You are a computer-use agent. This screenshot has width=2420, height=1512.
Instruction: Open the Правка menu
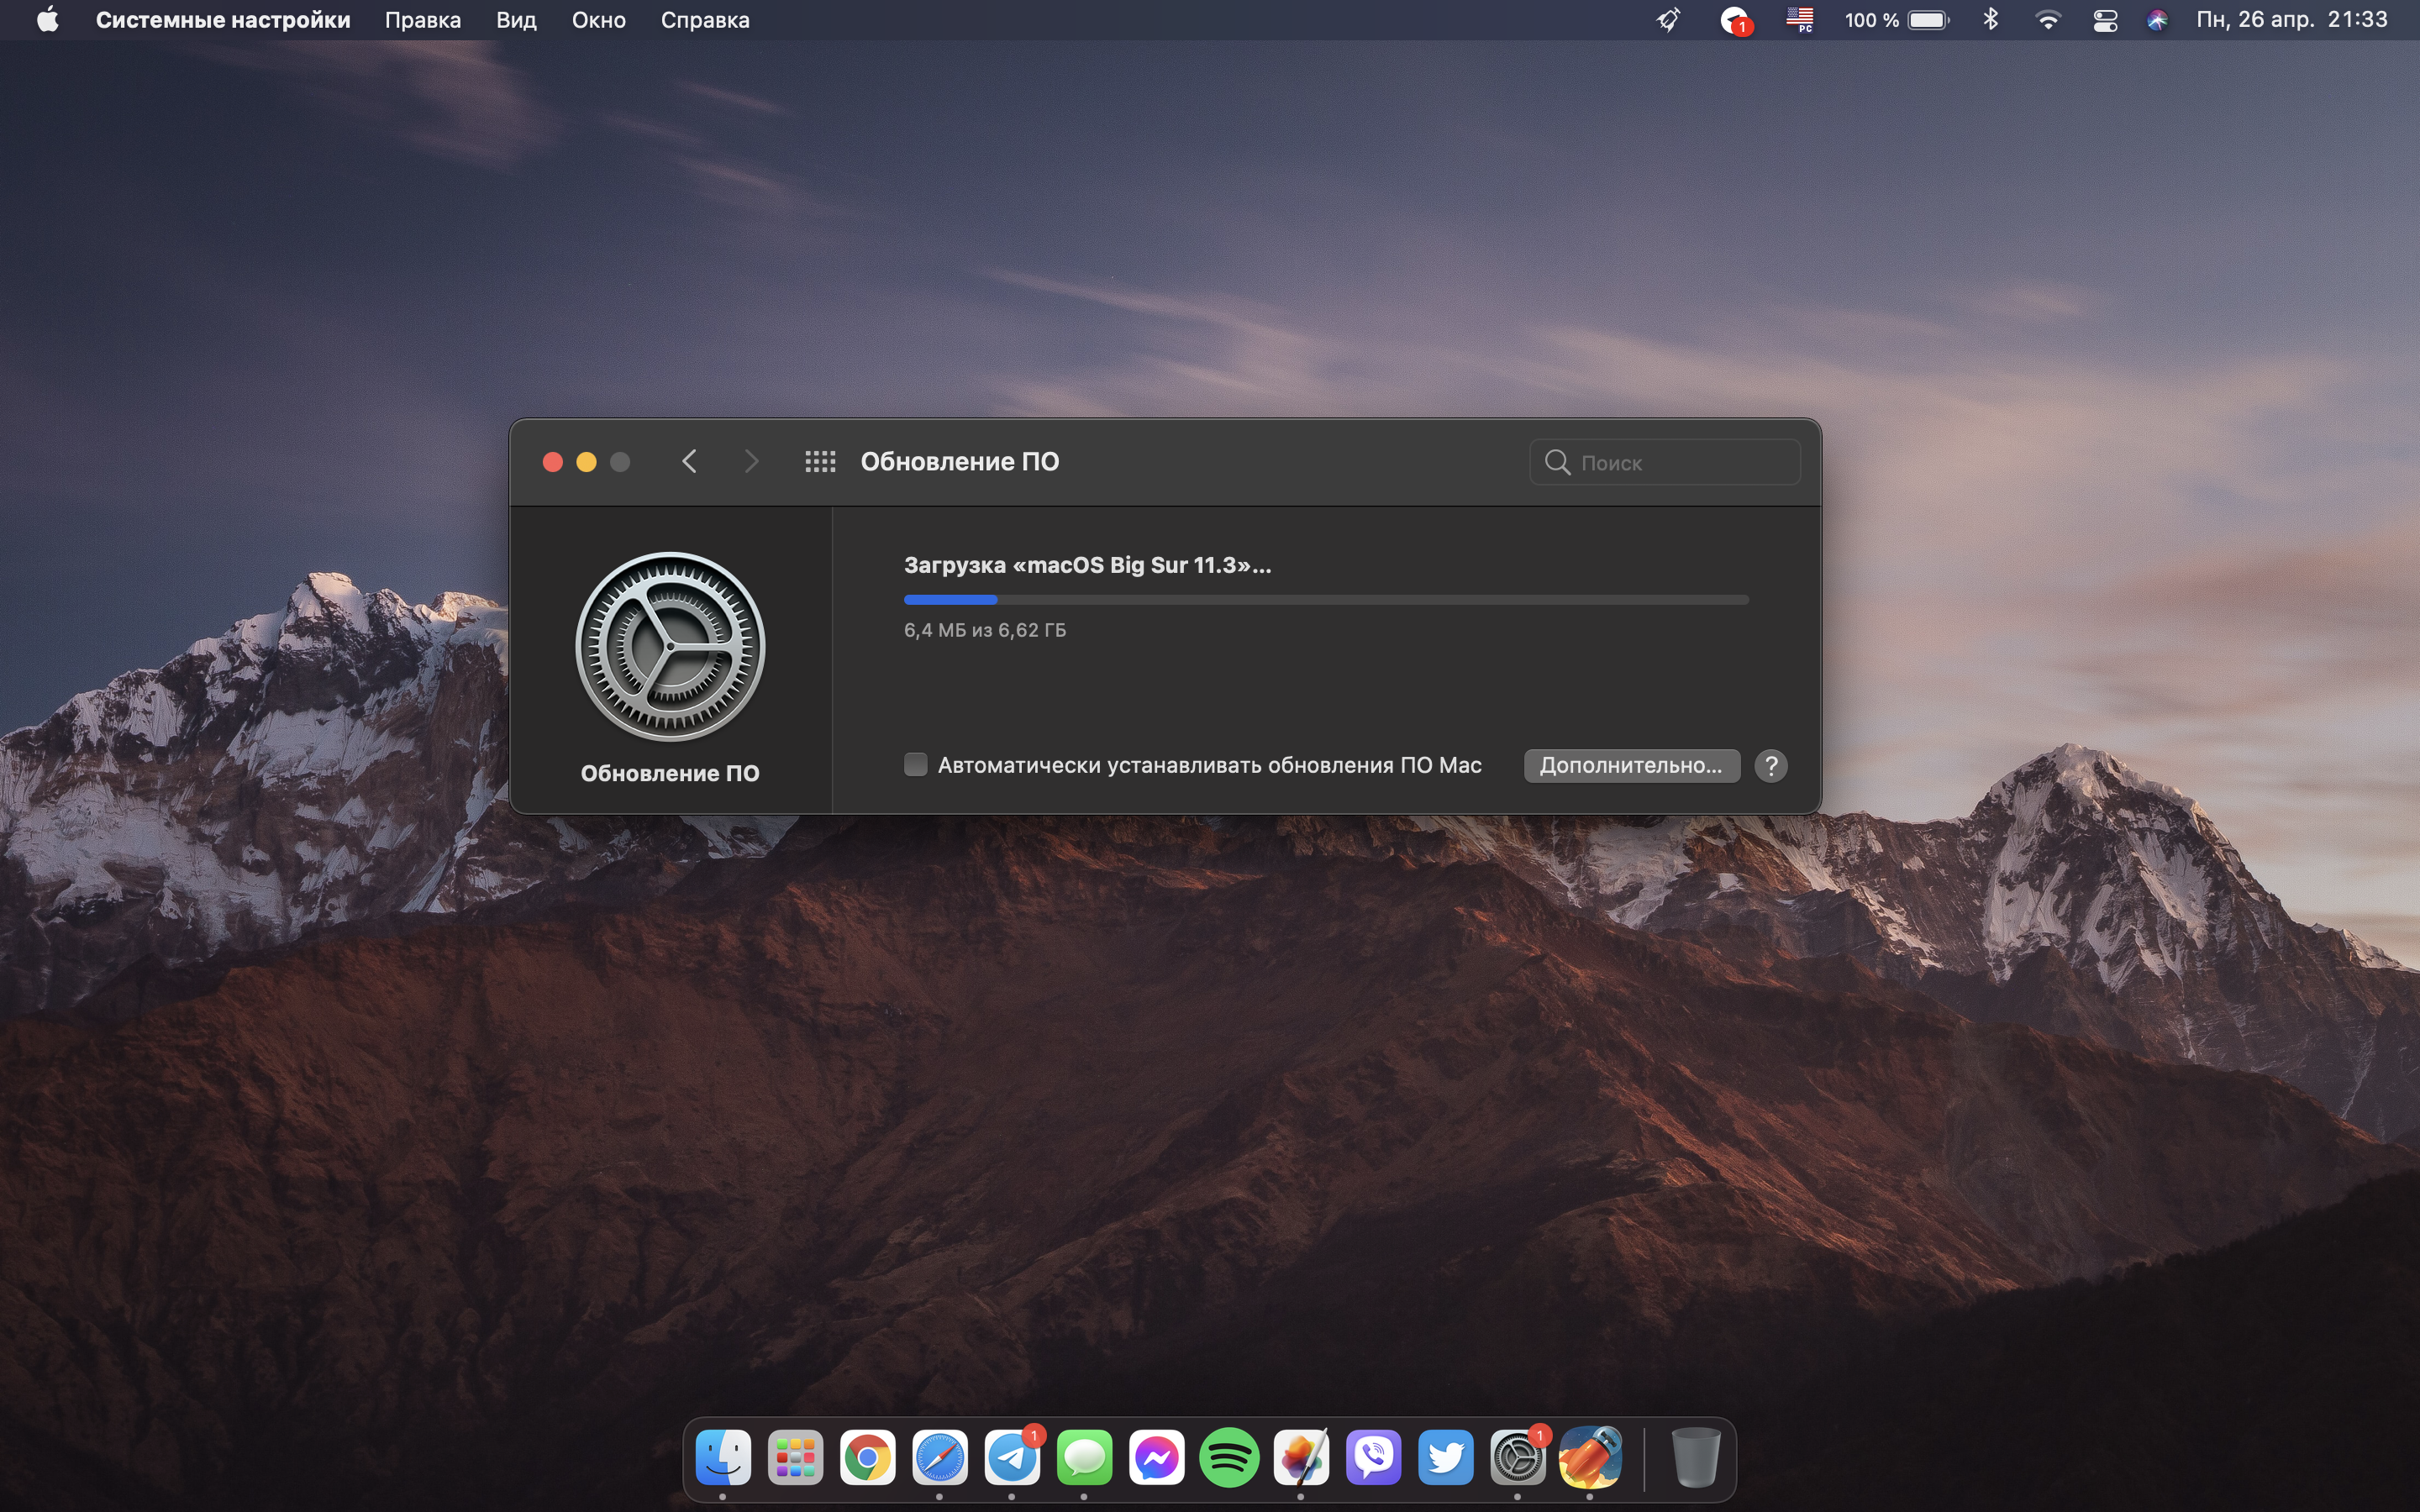point(422,20)
